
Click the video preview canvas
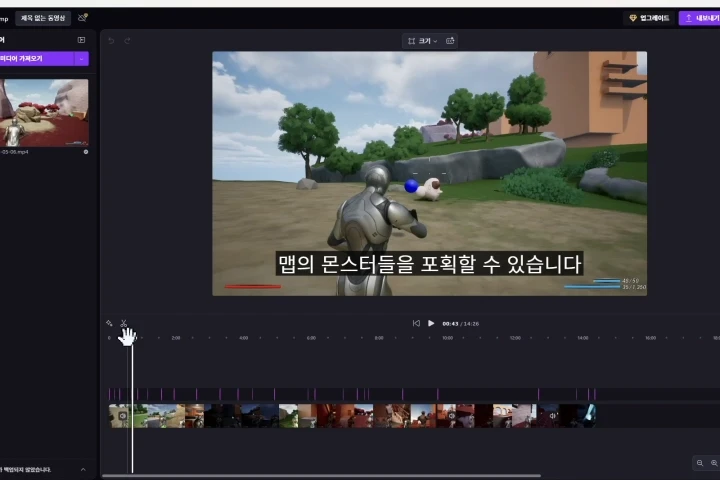pos(429,173)
